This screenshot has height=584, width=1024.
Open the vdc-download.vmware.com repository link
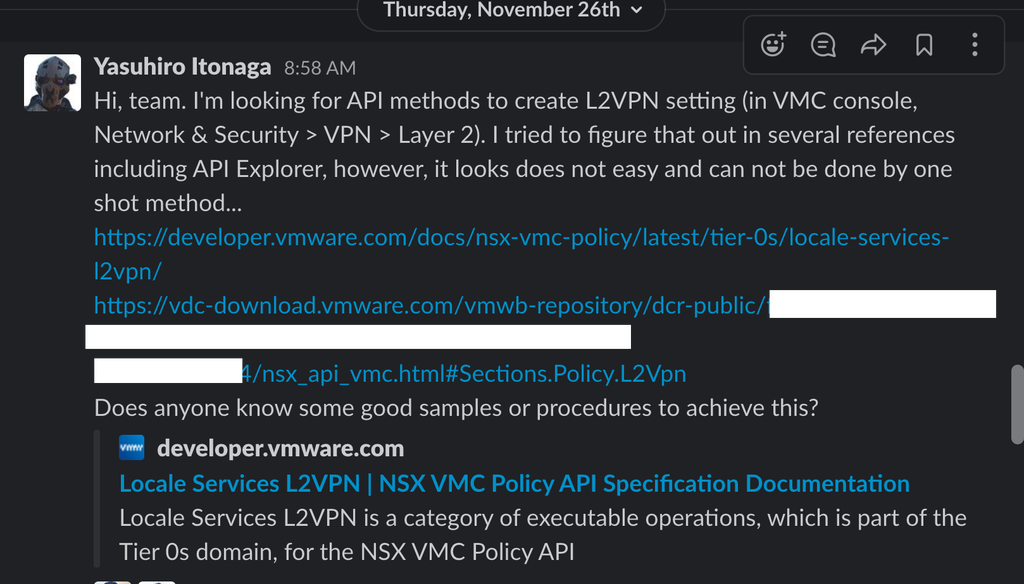point(431,305)
